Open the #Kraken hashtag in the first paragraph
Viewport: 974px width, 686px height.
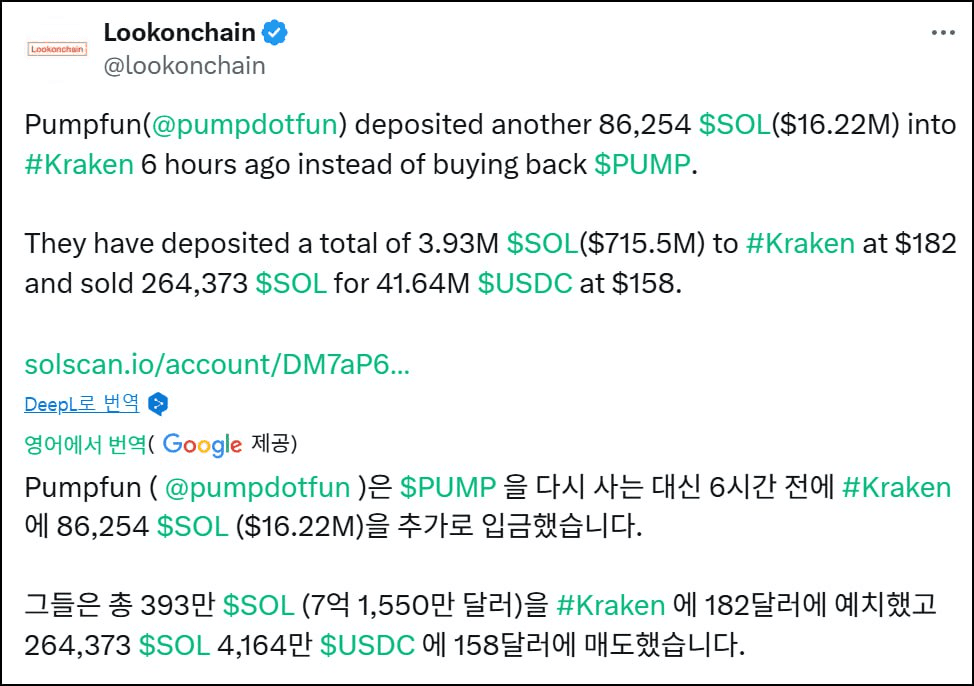79,165
